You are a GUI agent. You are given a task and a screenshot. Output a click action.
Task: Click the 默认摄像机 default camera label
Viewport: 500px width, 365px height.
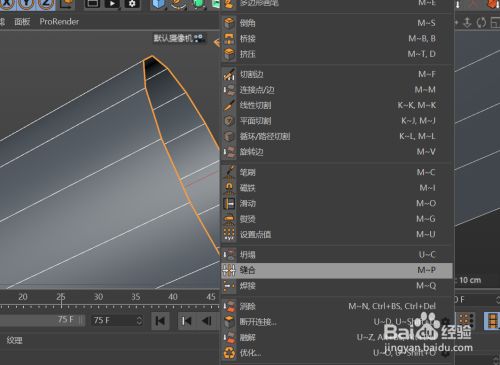[173, 38]
